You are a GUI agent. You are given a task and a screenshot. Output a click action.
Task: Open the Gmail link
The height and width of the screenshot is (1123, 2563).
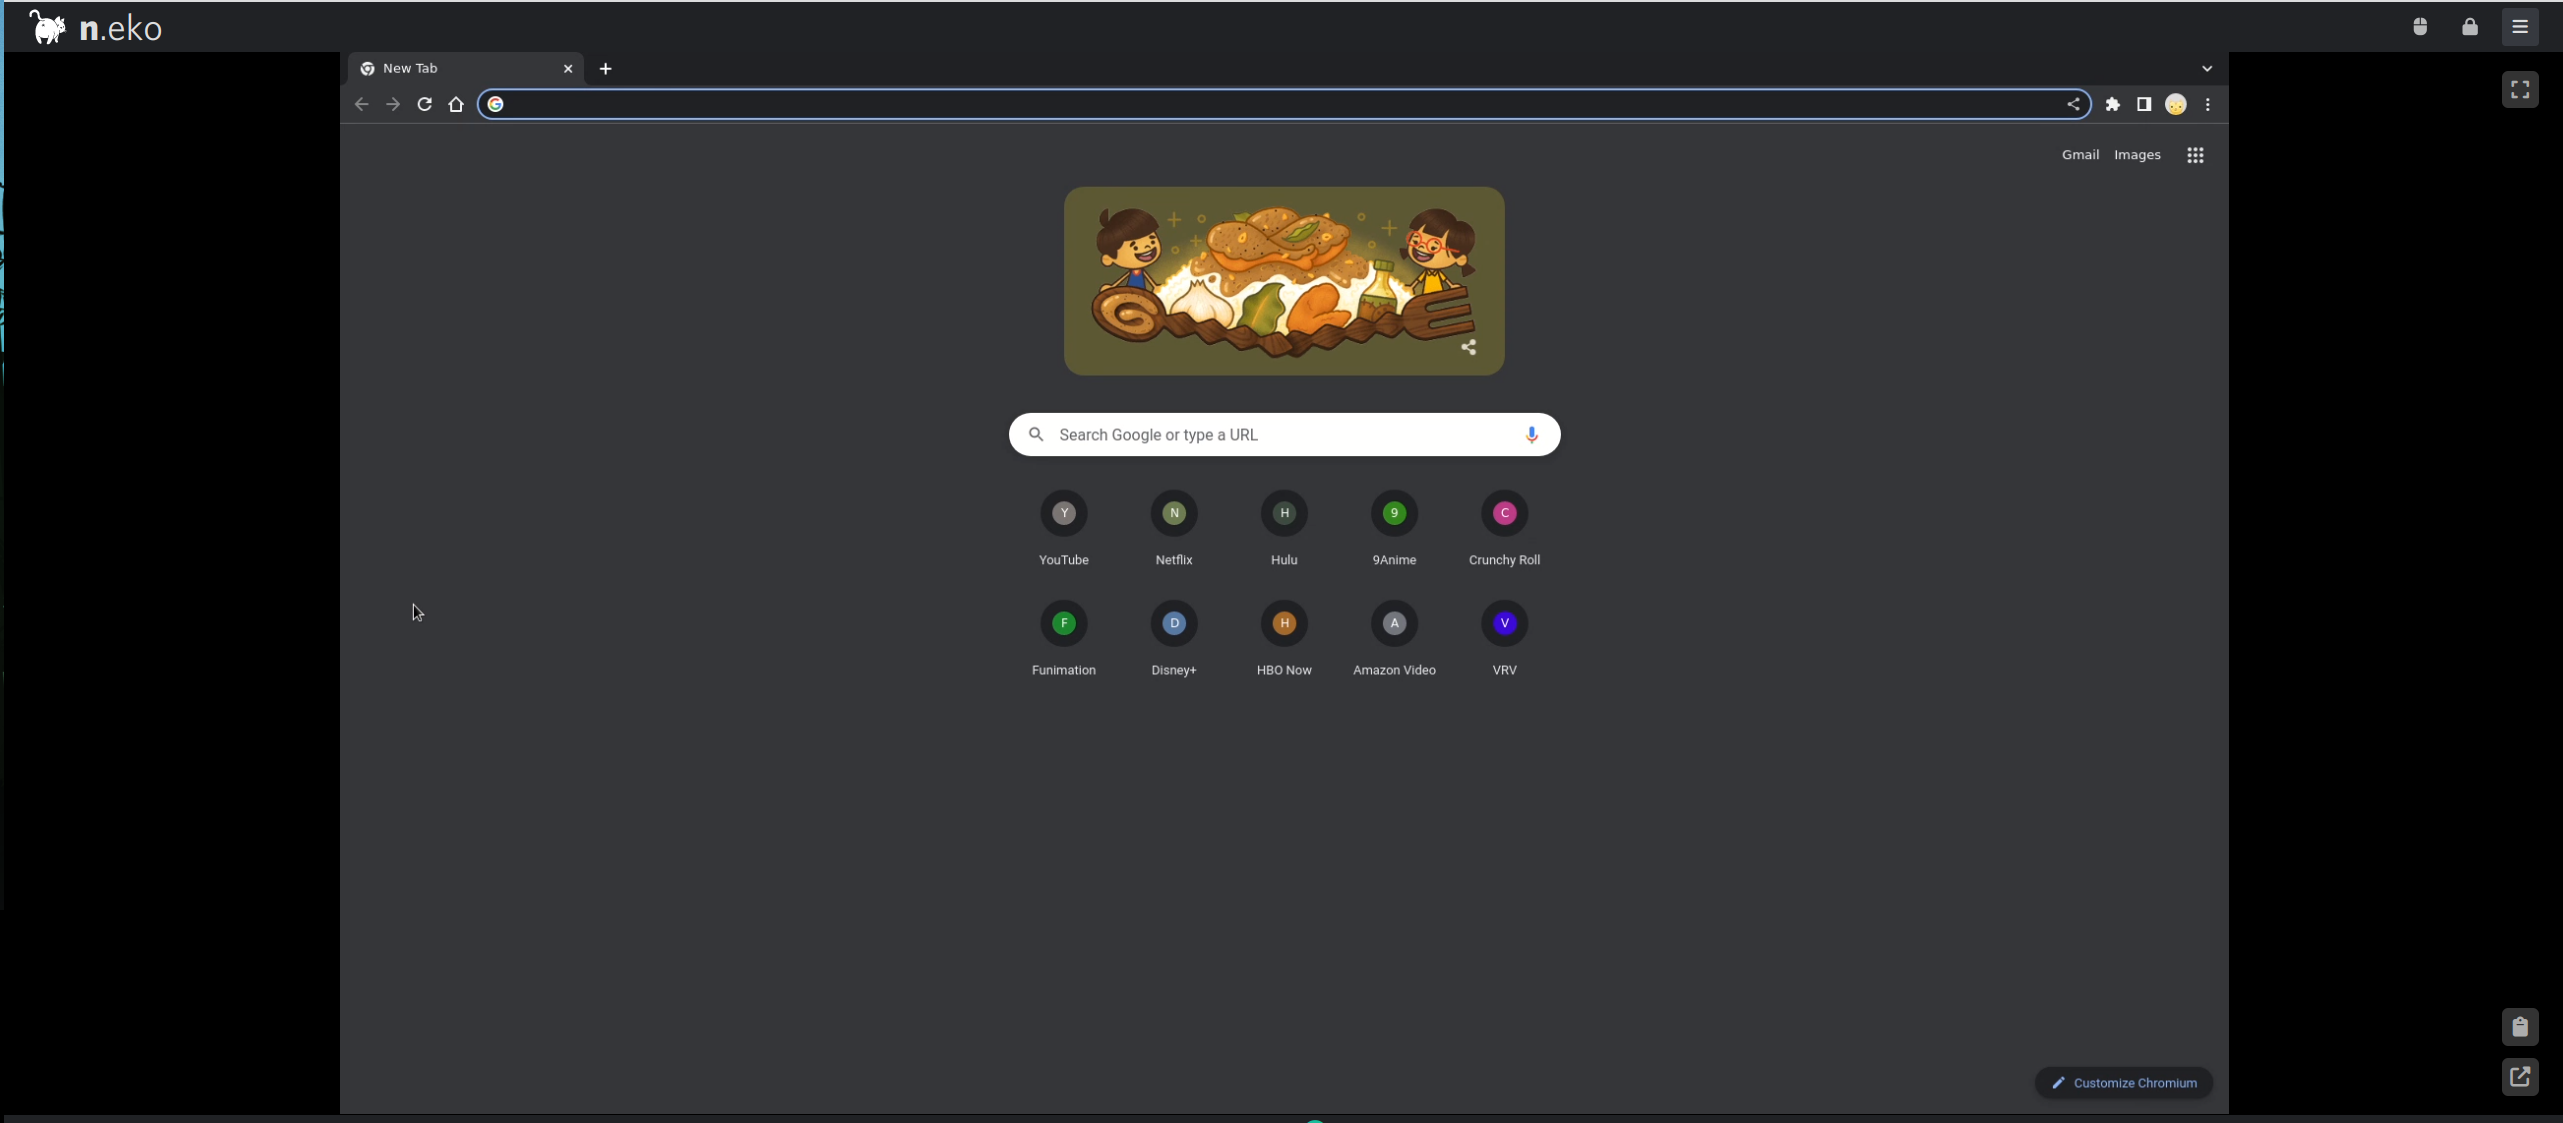(2079, 155)
